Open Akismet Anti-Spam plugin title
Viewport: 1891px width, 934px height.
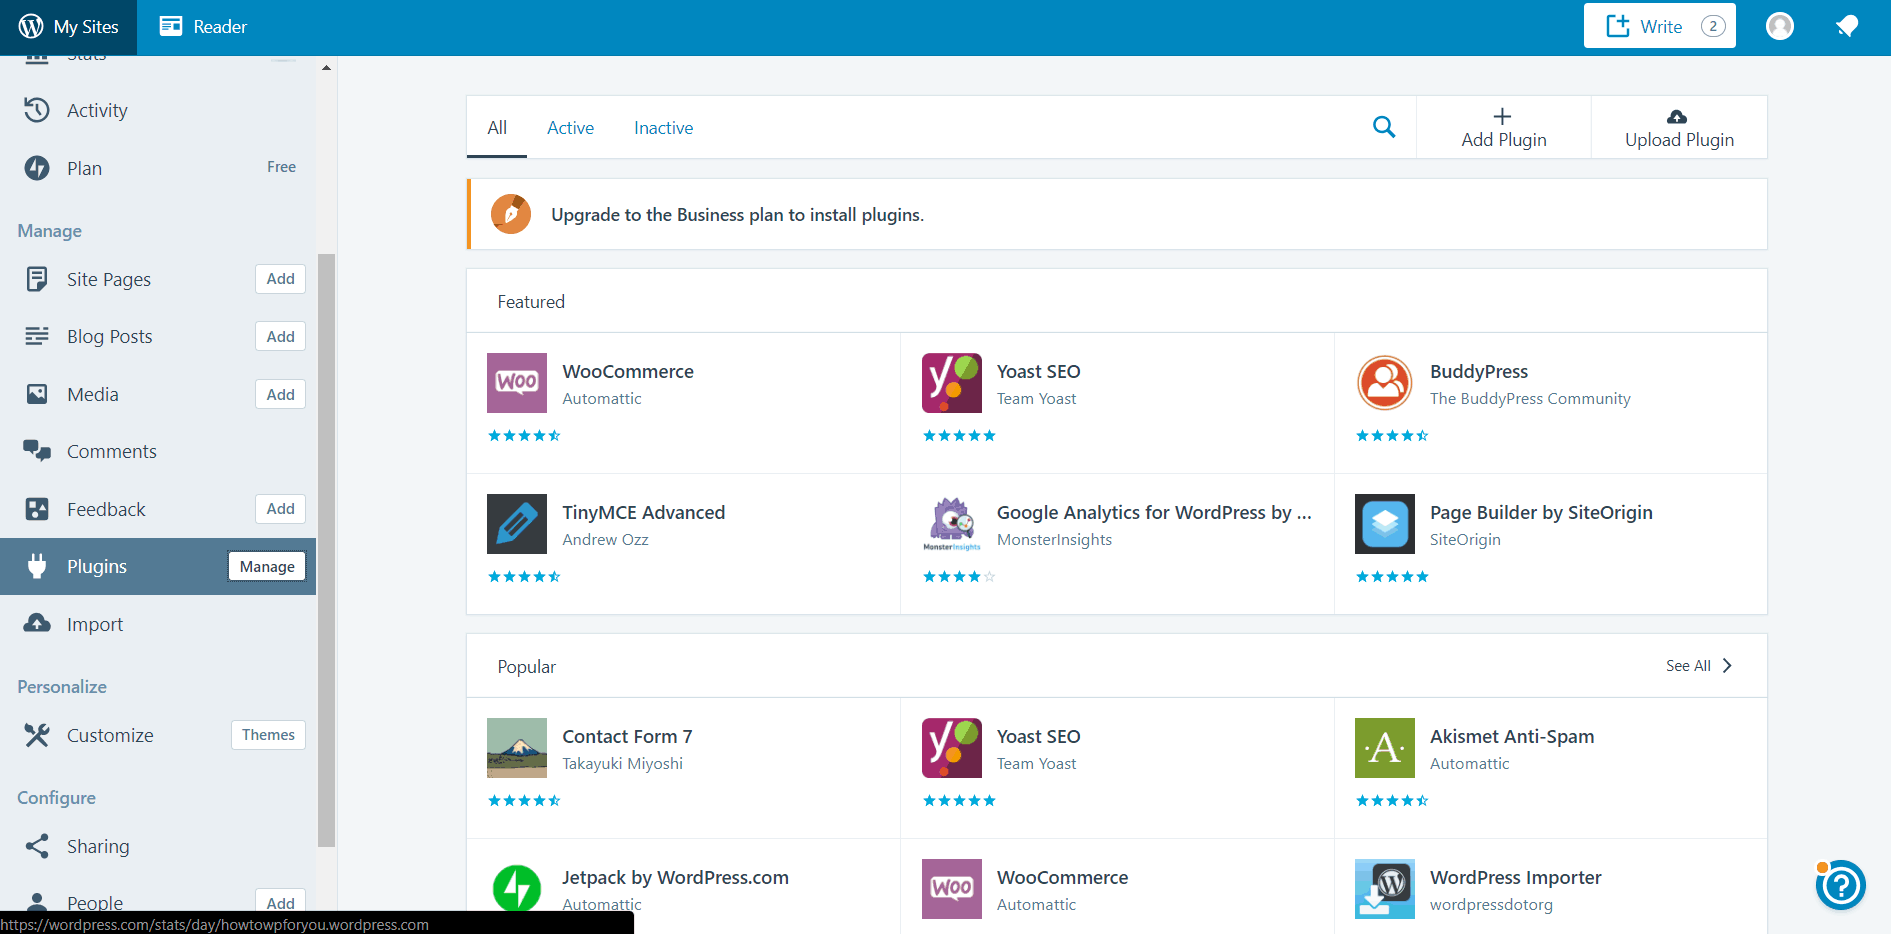[1512, 736]
